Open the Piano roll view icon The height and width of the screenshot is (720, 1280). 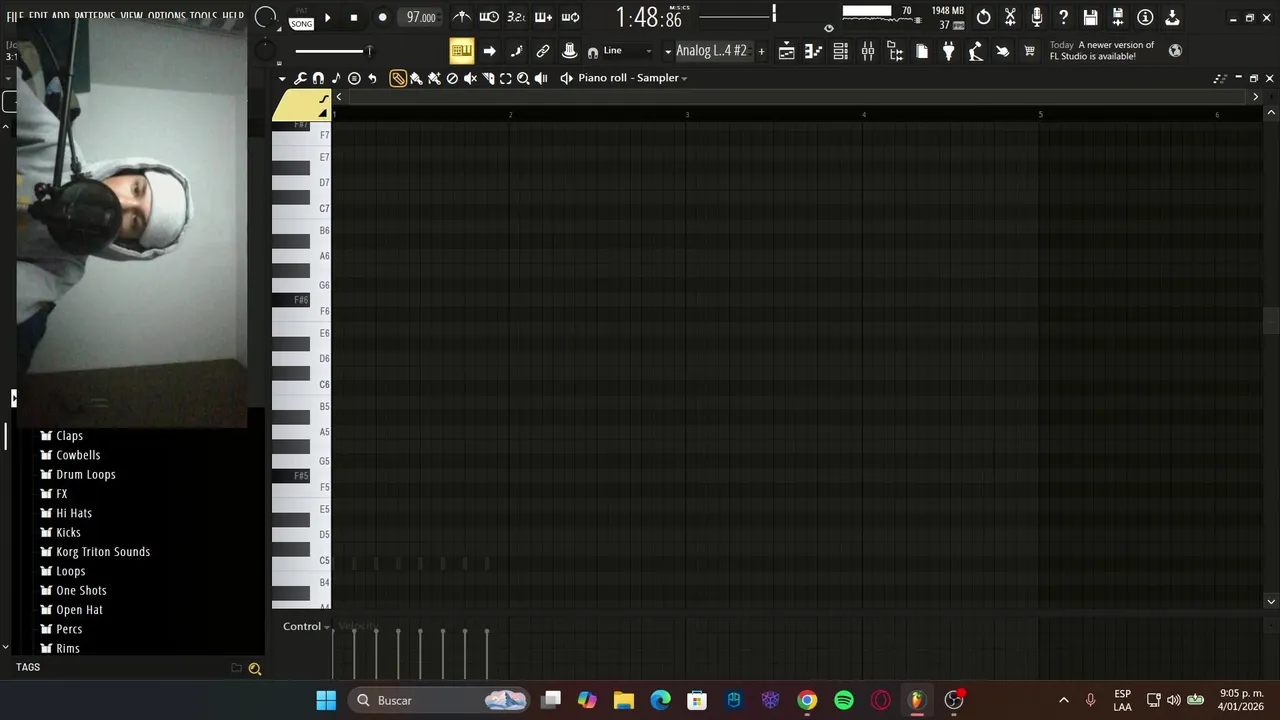coord(814,51)
